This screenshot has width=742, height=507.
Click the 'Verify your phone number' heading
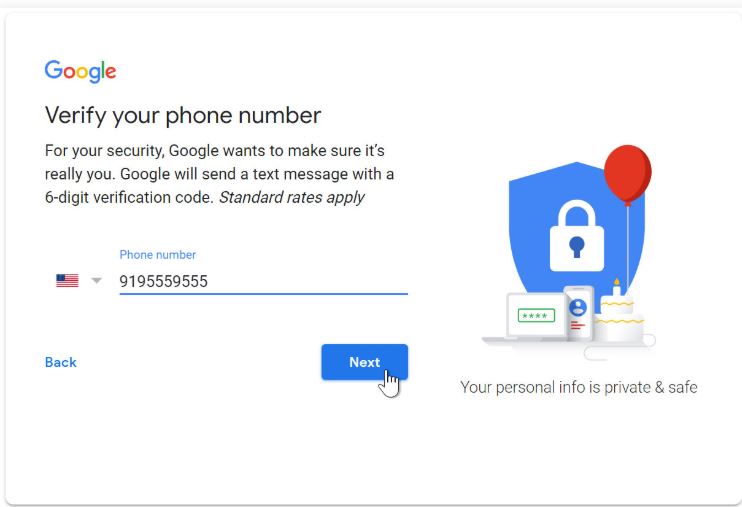[x=183, y=116]
